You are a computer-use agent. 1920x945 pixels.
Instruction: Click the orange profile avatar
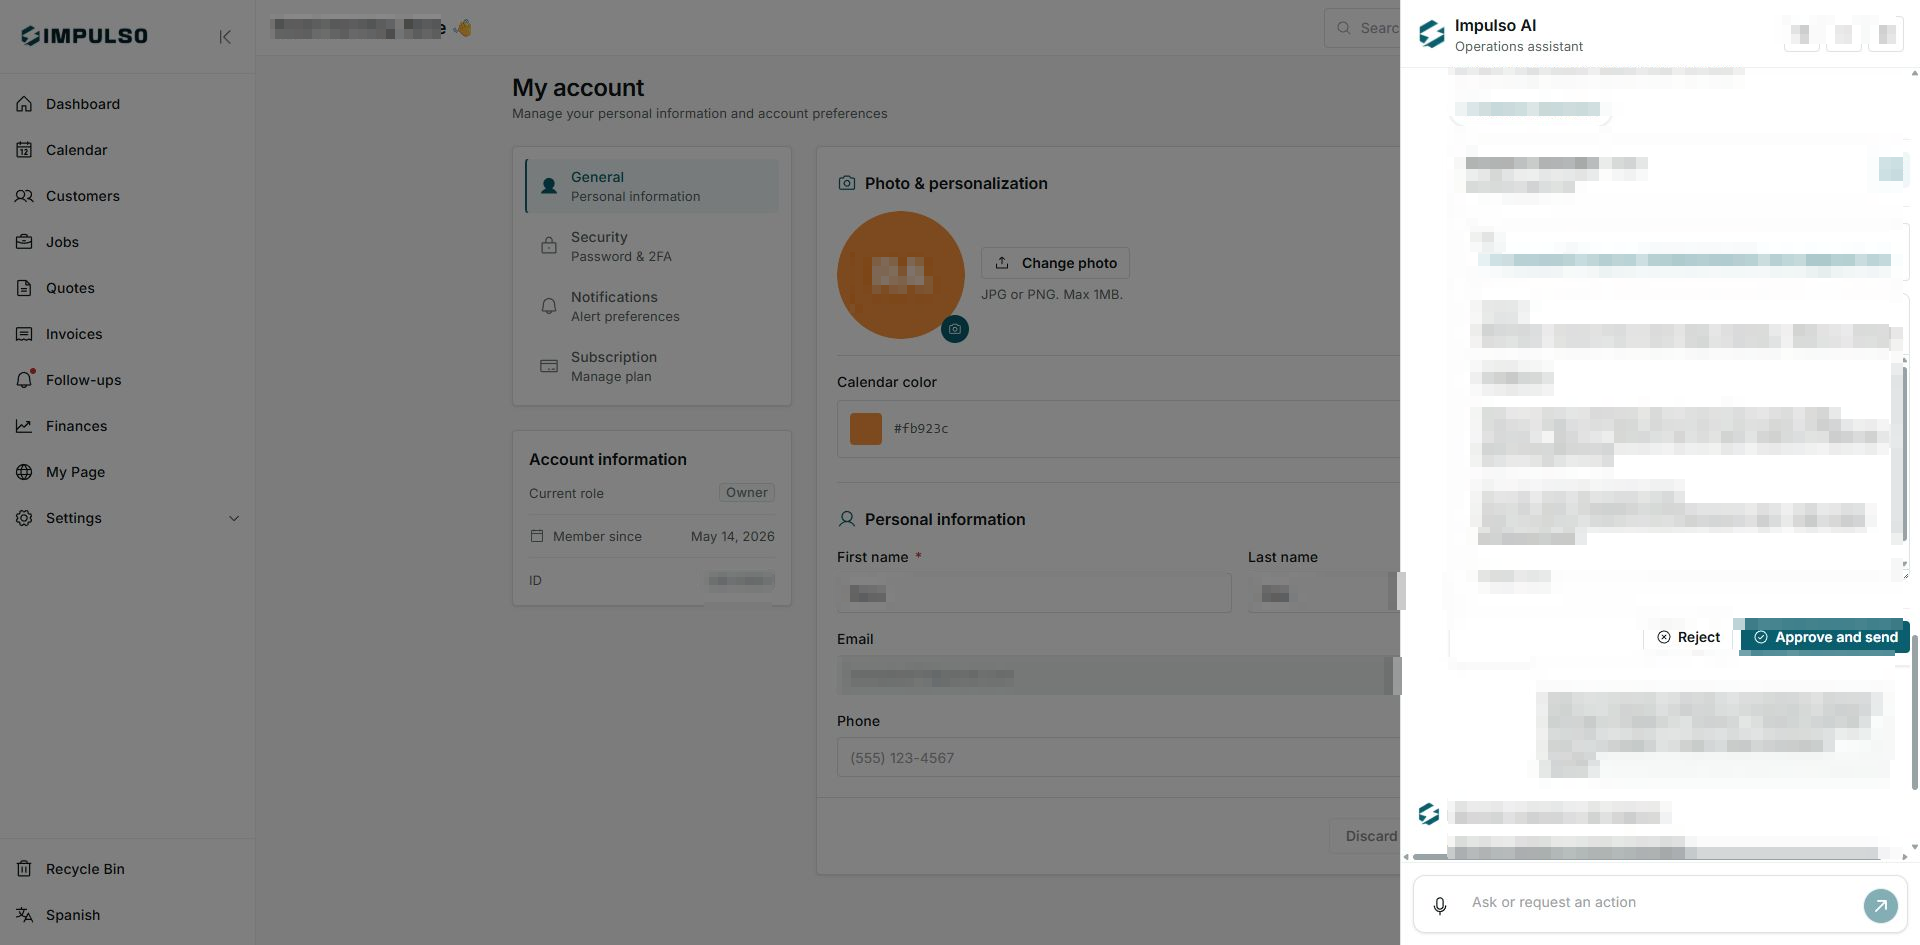[x=900, y=274]
